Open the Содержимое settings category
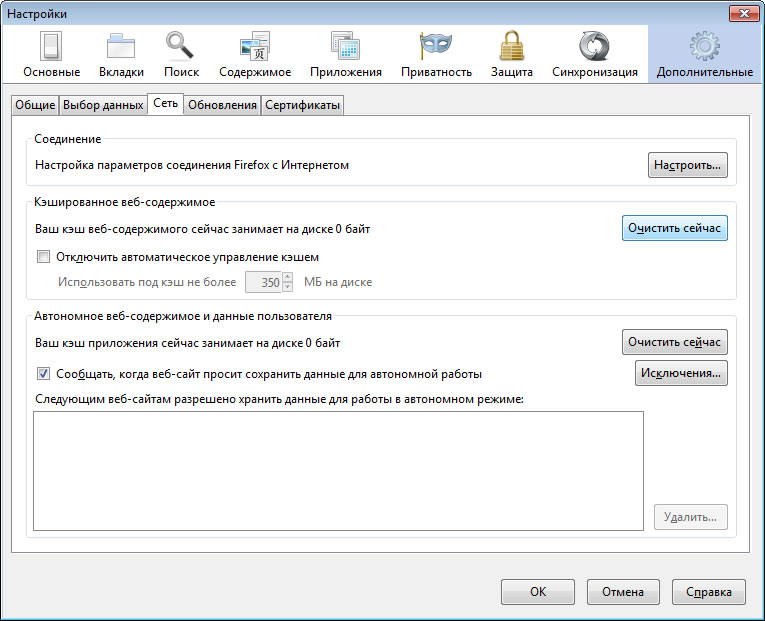 pyautogui.click(x=255, y=55)
